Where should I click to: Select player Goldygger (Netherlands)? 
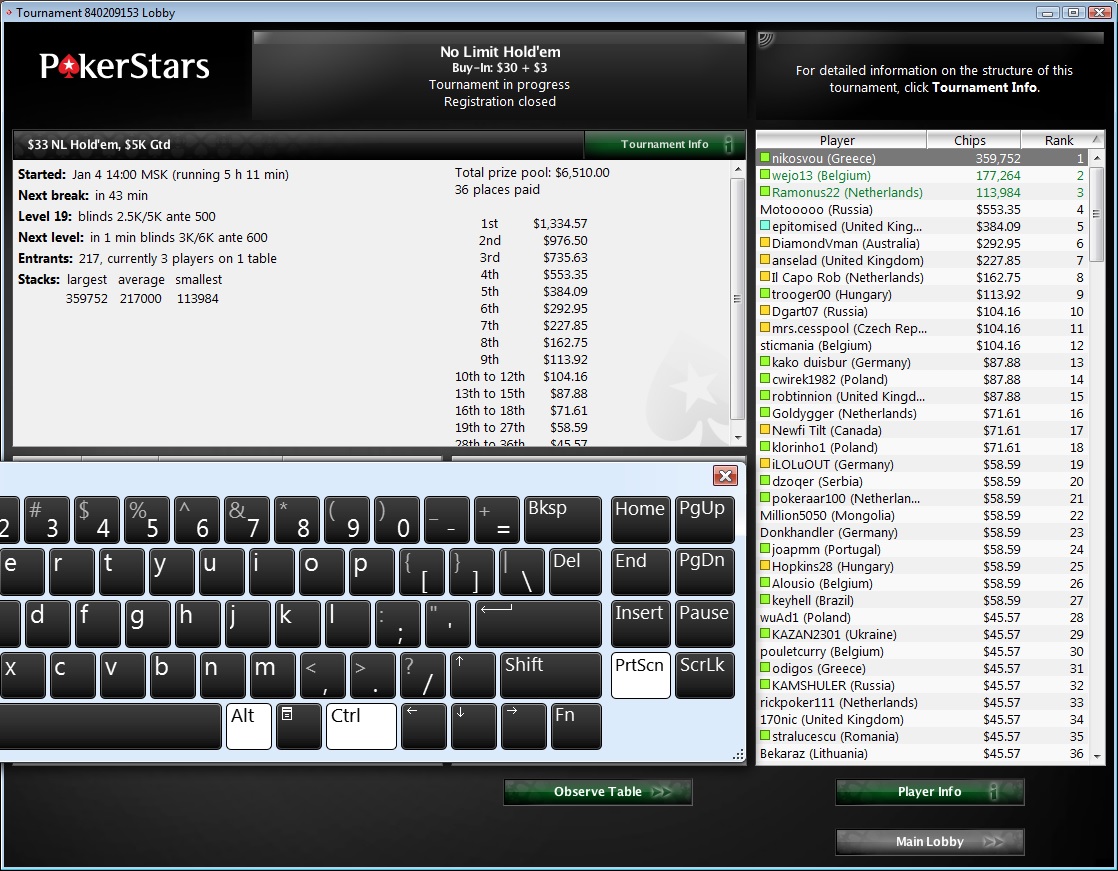click(923, 413)
